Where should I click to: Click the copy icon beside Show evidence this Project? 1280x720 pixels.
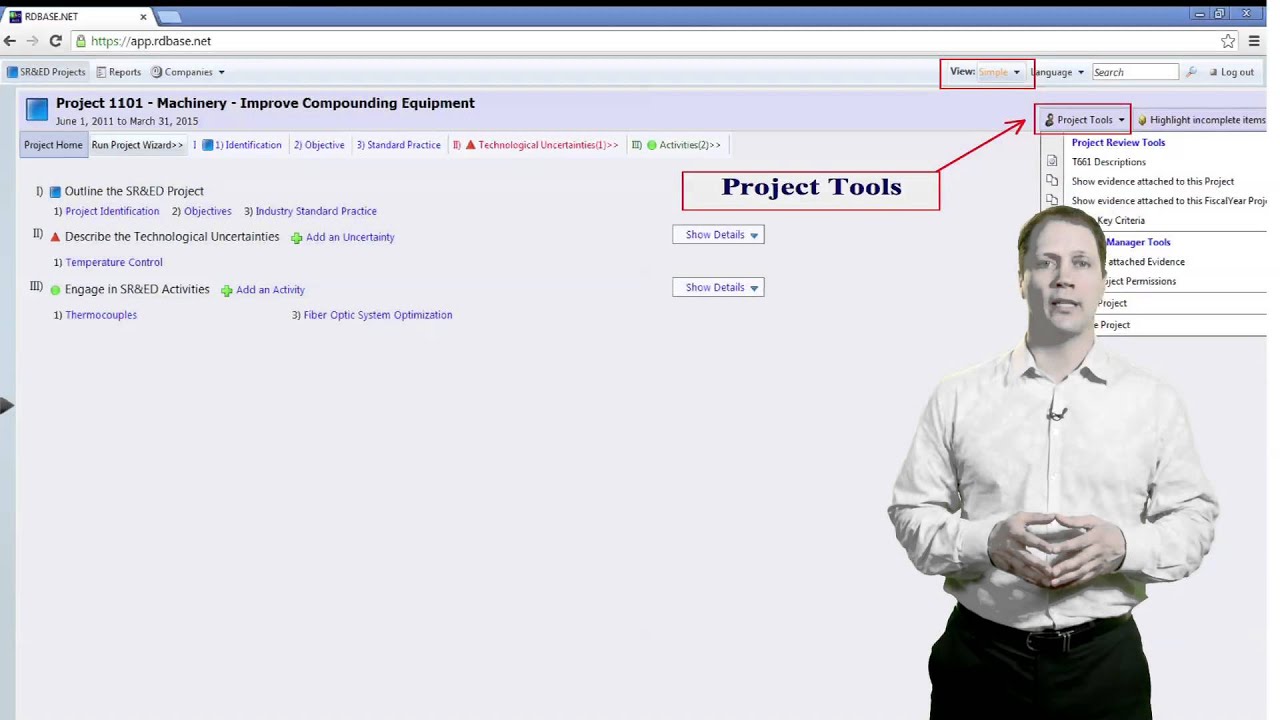click(x=1052, y=181)
